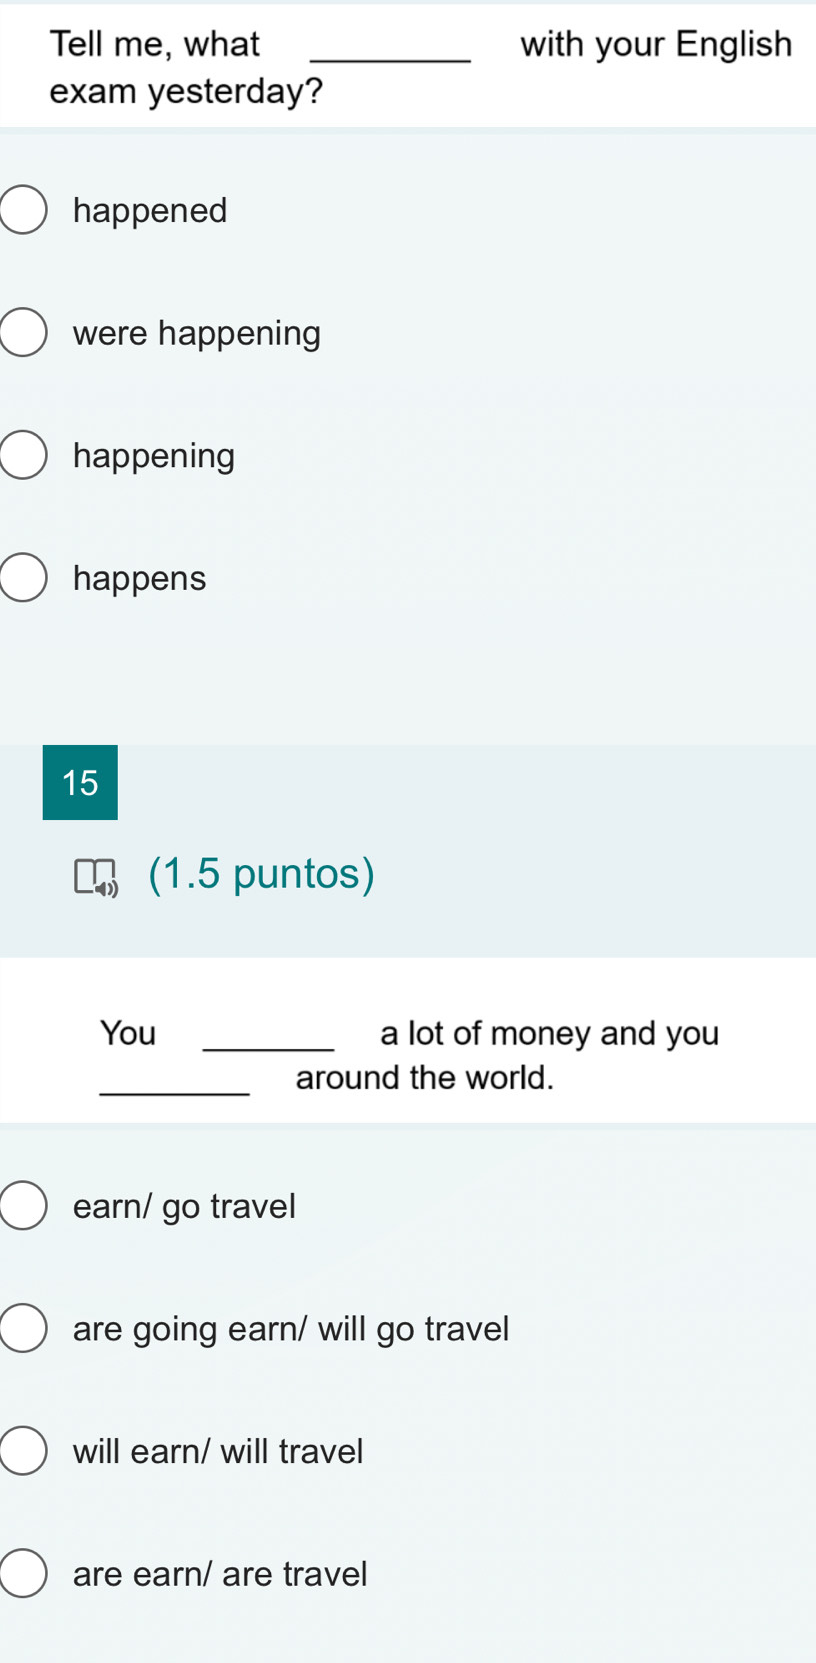Choose "are going earn/ will go travel" radio circle
Screen dimensions: 816x1663
[x=23, y=1329]
